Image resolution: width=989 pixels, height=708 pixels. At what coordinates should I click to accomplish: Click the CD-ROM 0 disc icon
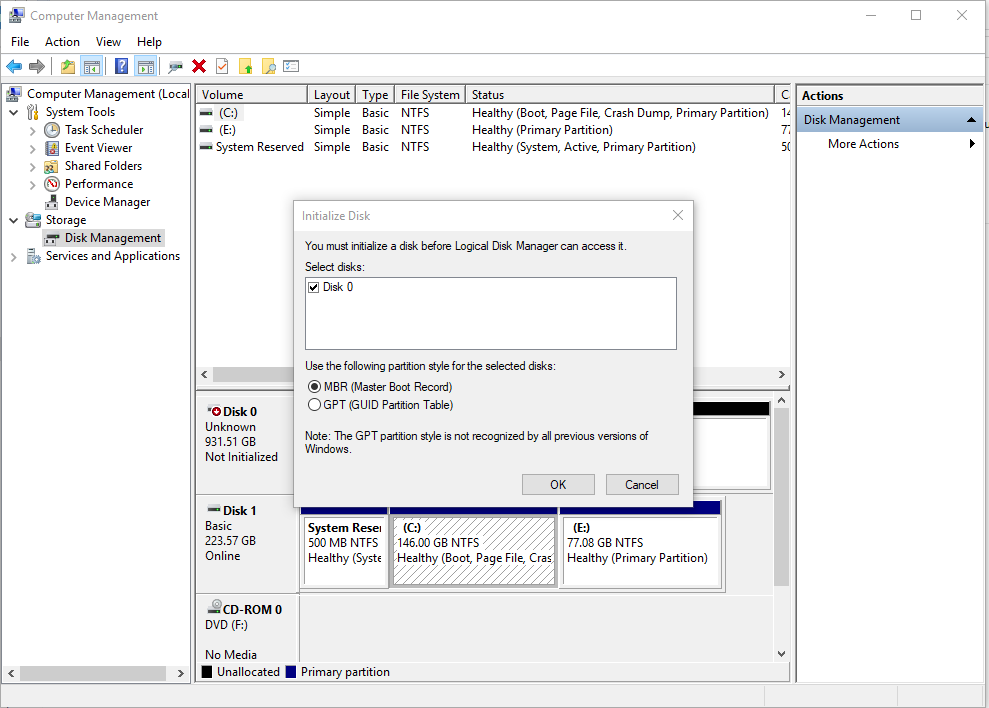[214, 607]
